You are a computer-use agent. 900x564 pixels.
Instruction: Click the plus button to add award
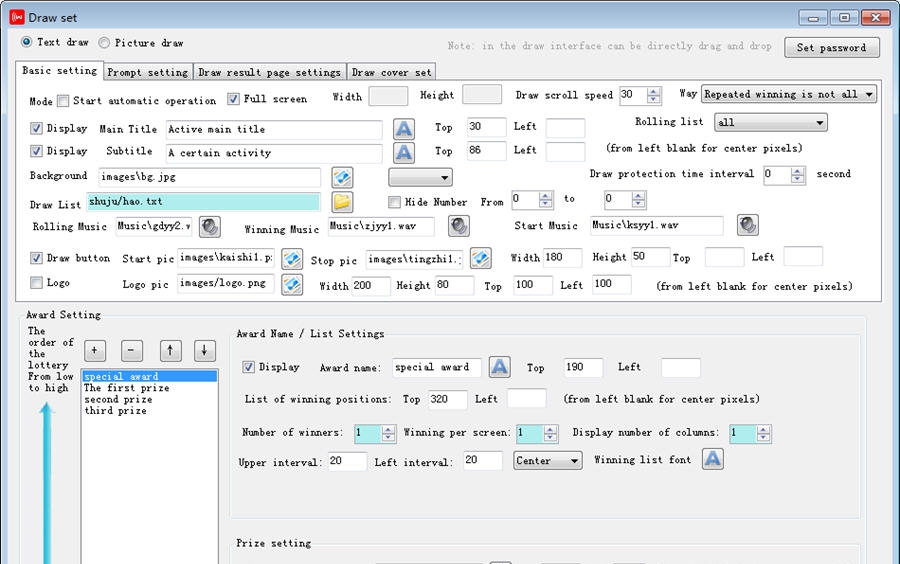click(x=95, y=350)
